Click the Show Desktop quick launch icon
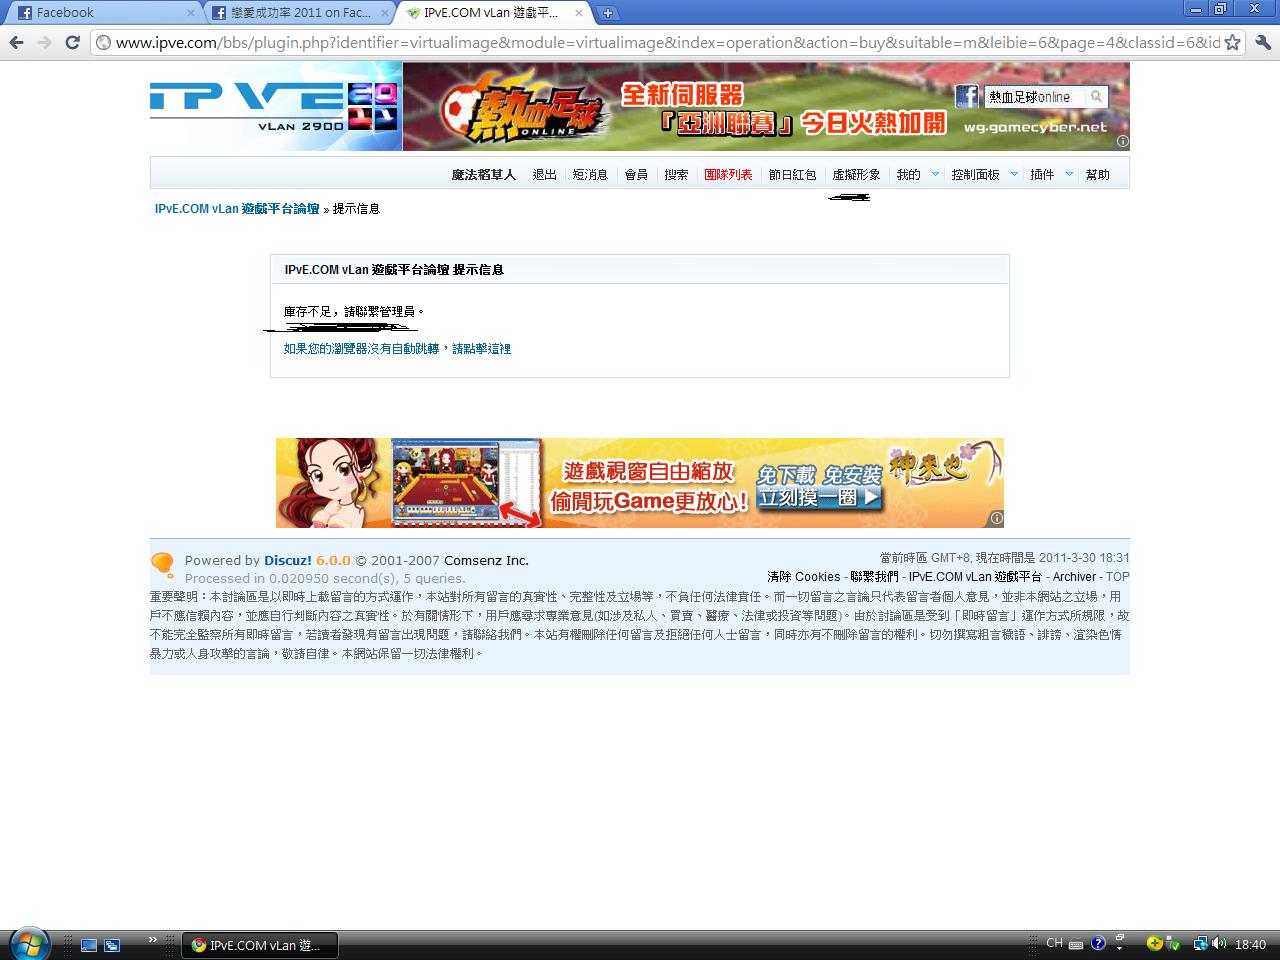This screenshot has height=960, width=1280. 89,945
